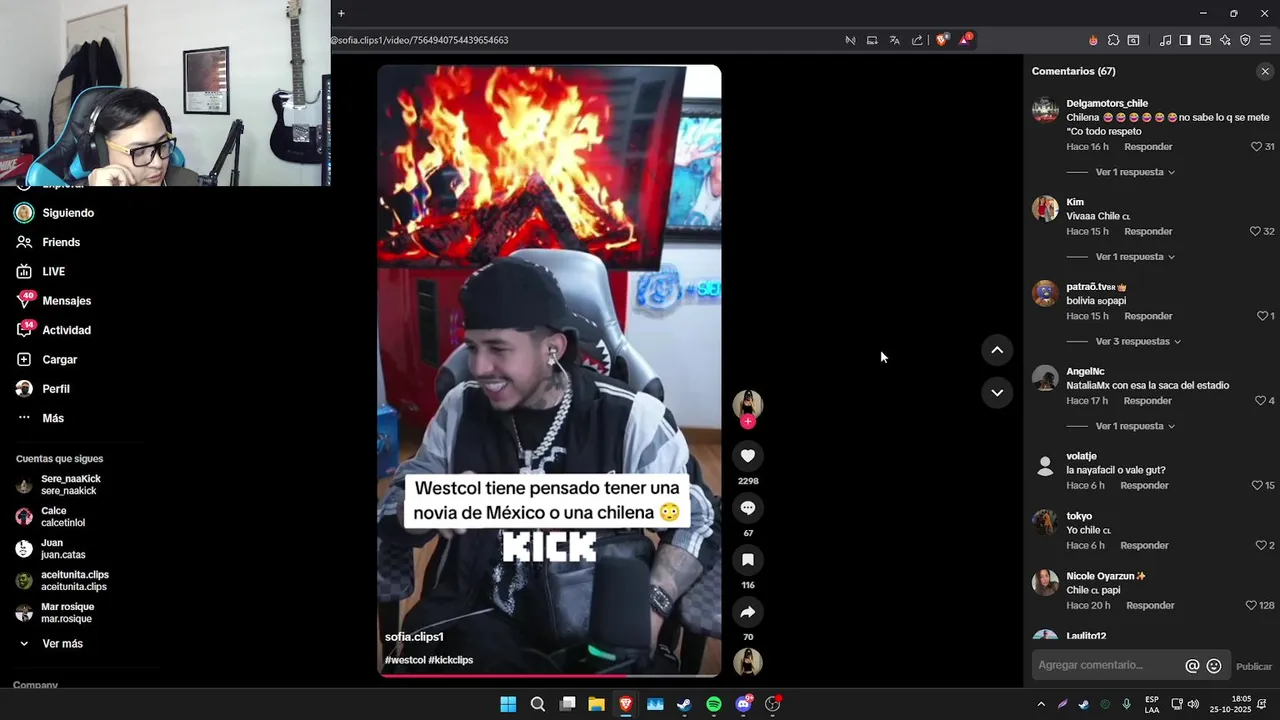
Task: Expand patrao.tv's 3 replies
Action: click(x=1138, y=342)
